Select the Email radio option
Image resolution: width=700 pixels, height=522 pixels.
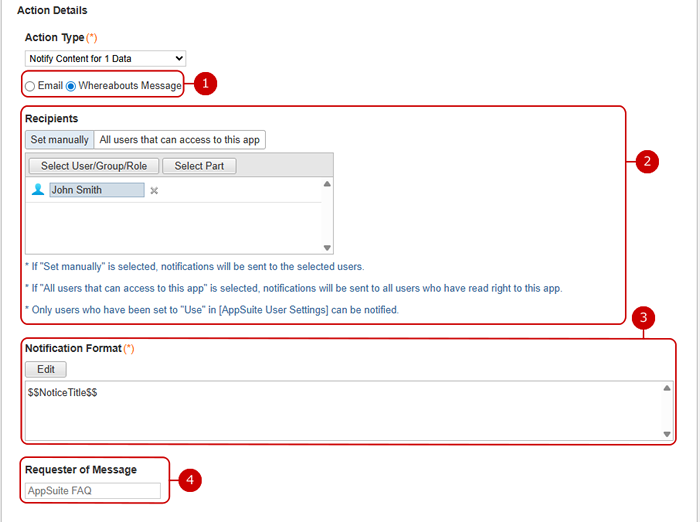click(x=30, y=86)
